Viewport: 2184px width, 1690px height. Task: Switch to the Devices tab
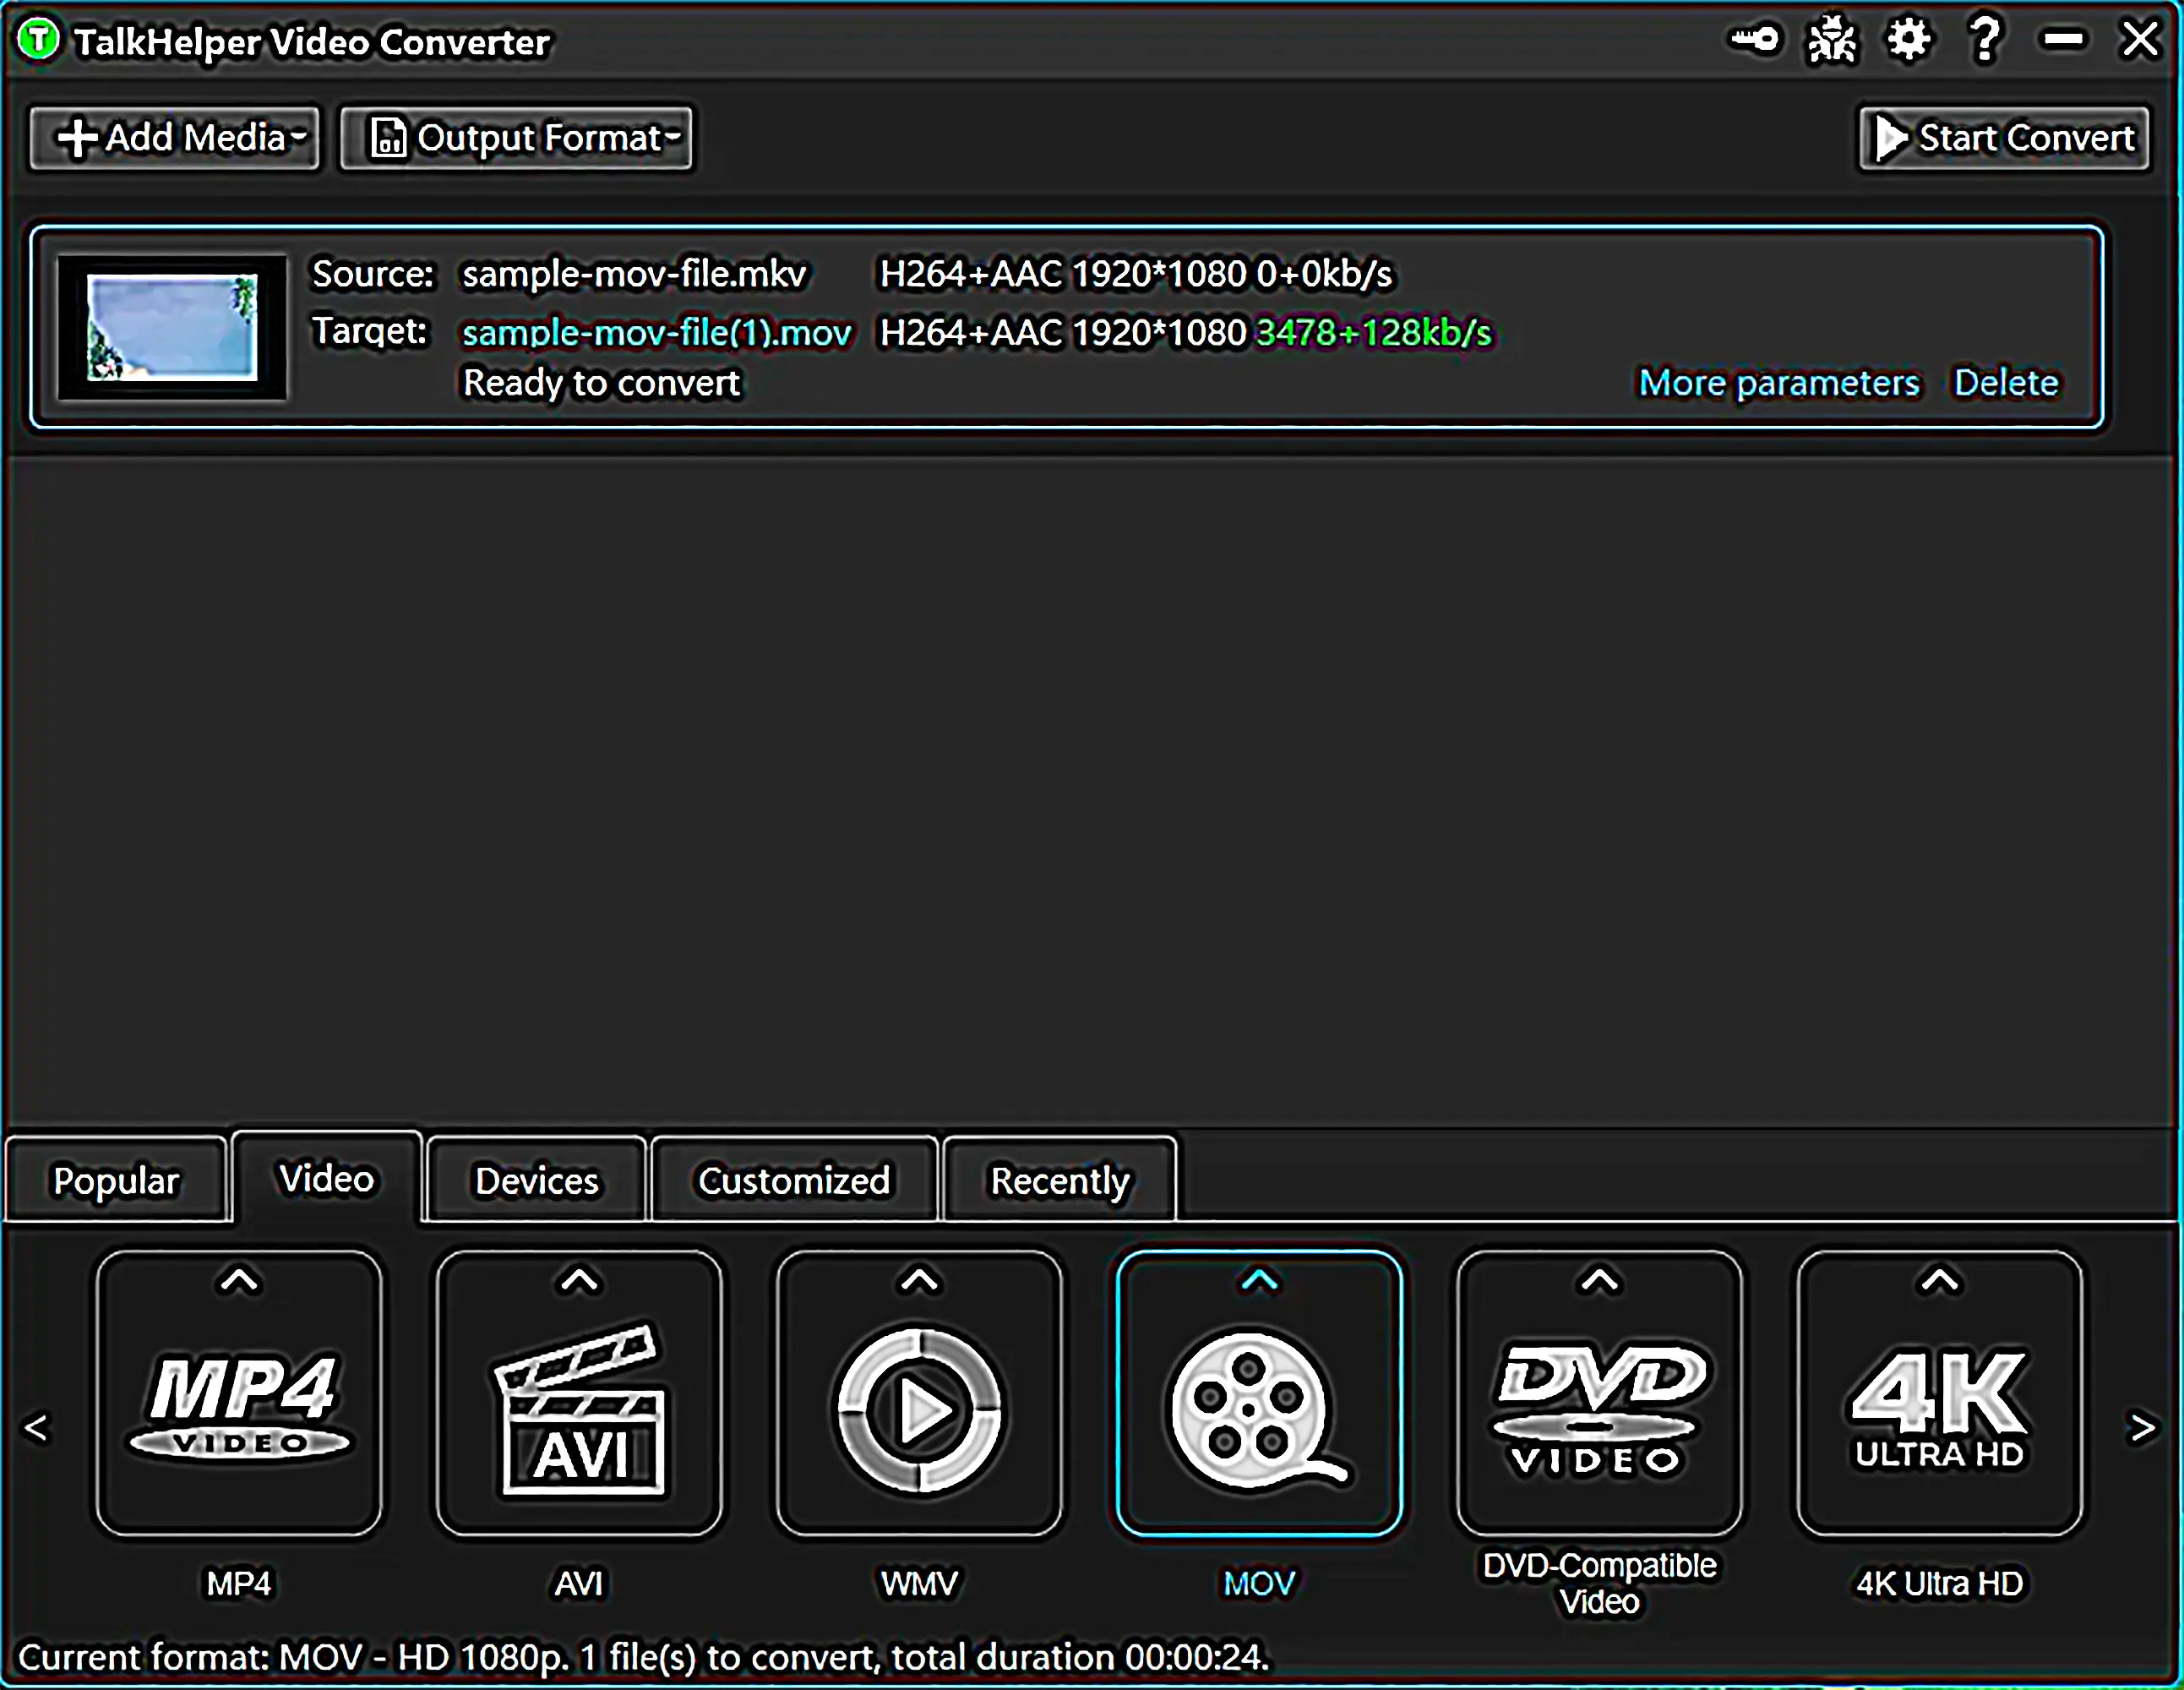pyautogui.click(x=536, y=1180)
